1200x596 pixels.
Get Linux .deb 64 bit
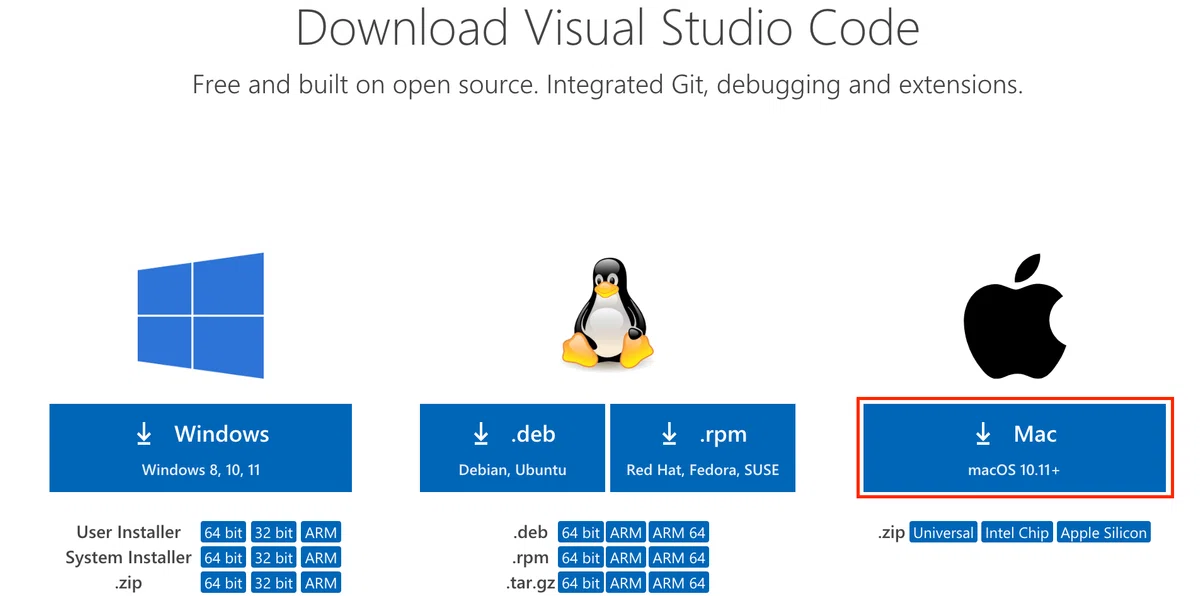point(581,532)
